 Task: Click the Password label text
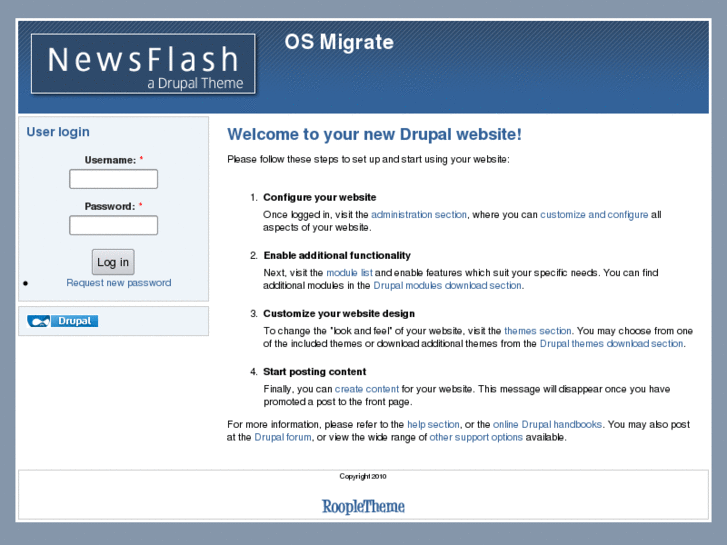coord(110,206)
